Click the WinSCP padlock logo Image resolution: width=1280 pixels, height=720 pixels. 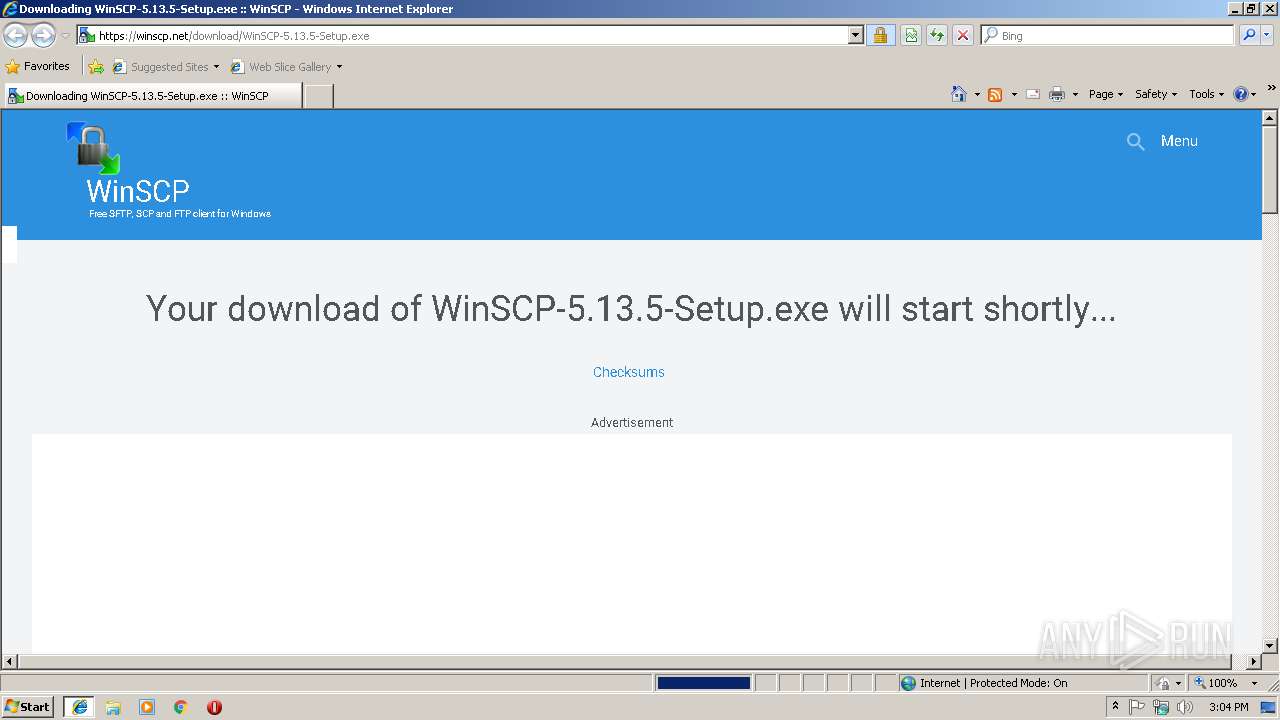[93, 148]
